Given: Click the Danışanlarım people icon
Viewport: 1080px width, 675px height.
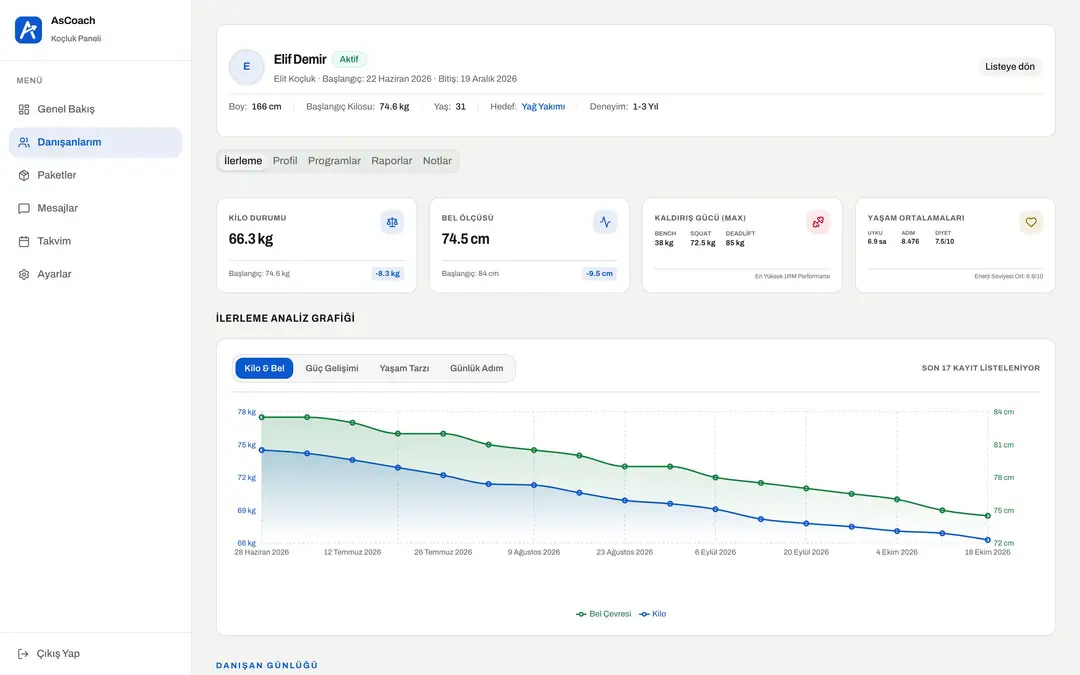Looking at the screenshot, I should tap(24, 142).
